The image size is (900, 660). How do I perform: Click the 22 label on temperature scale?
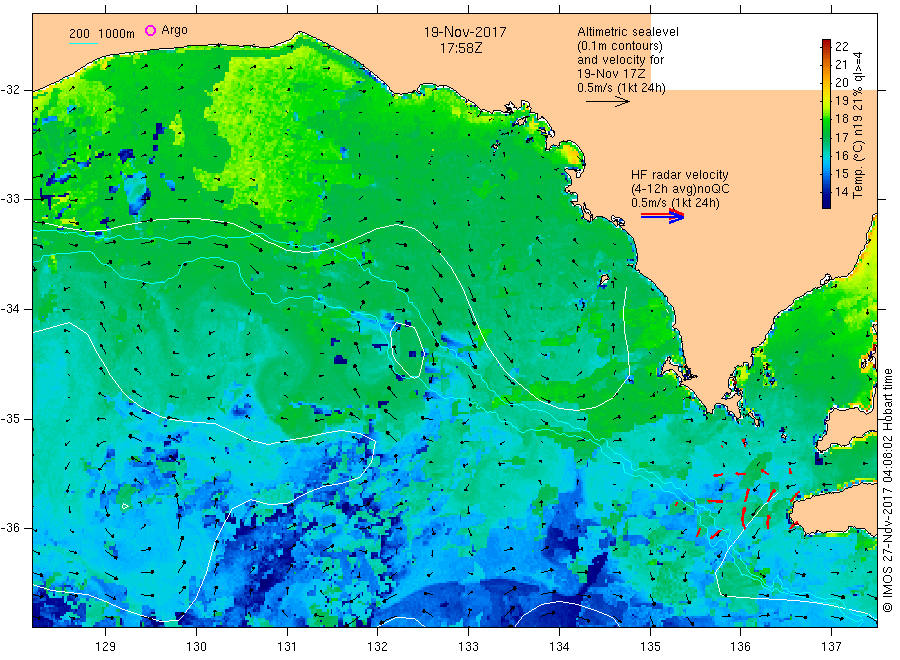tap(841, 46)
